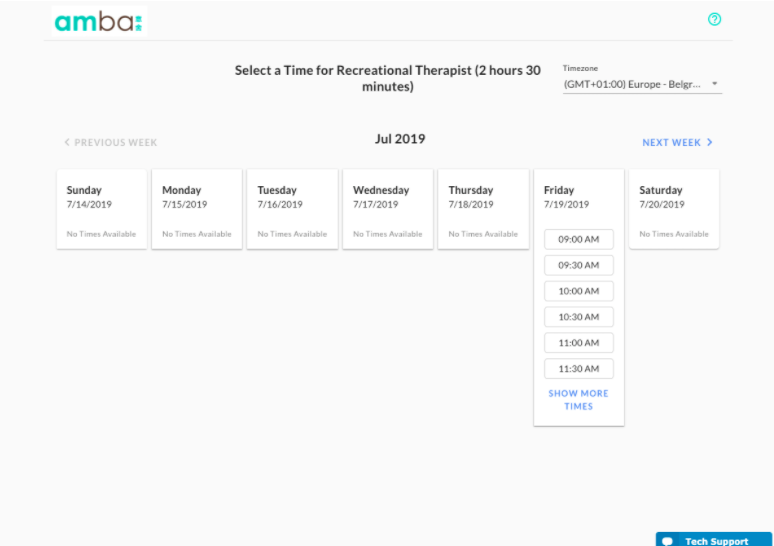Select the 09:30 AM time slot
The image size is (774, 546).
579,265
